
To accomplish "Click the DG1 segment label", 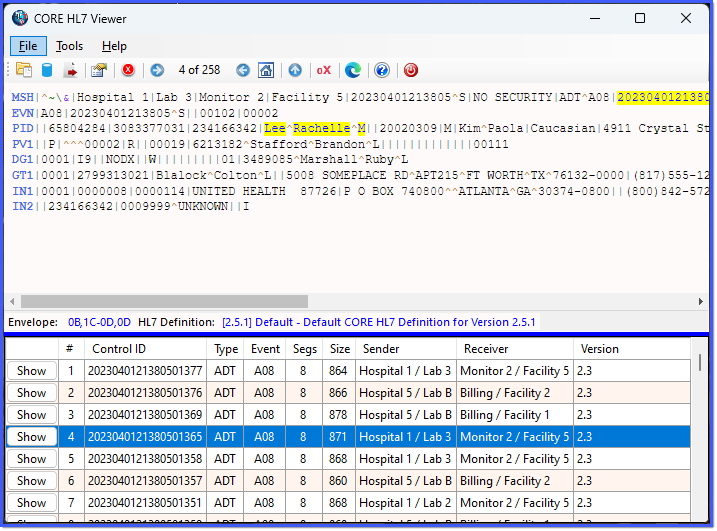I will click(23, 159).
